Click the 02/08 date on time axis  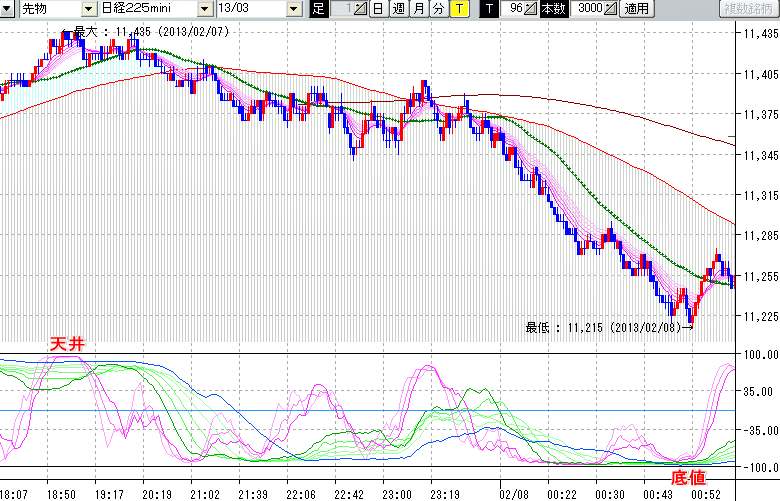tap(515, 494)
